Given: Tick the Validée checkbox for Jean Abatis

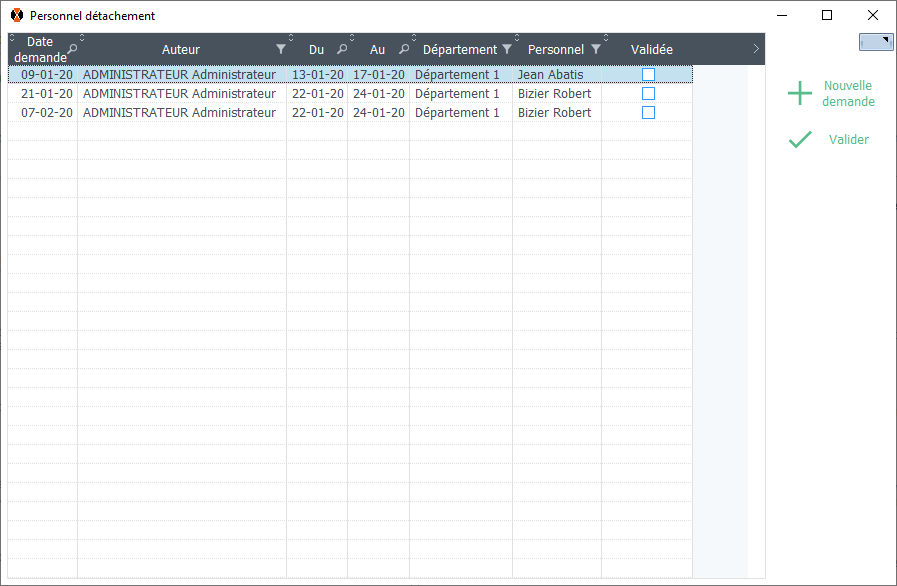Looking at the screenshot, I should pyautogui.click(x=648, y=75).
